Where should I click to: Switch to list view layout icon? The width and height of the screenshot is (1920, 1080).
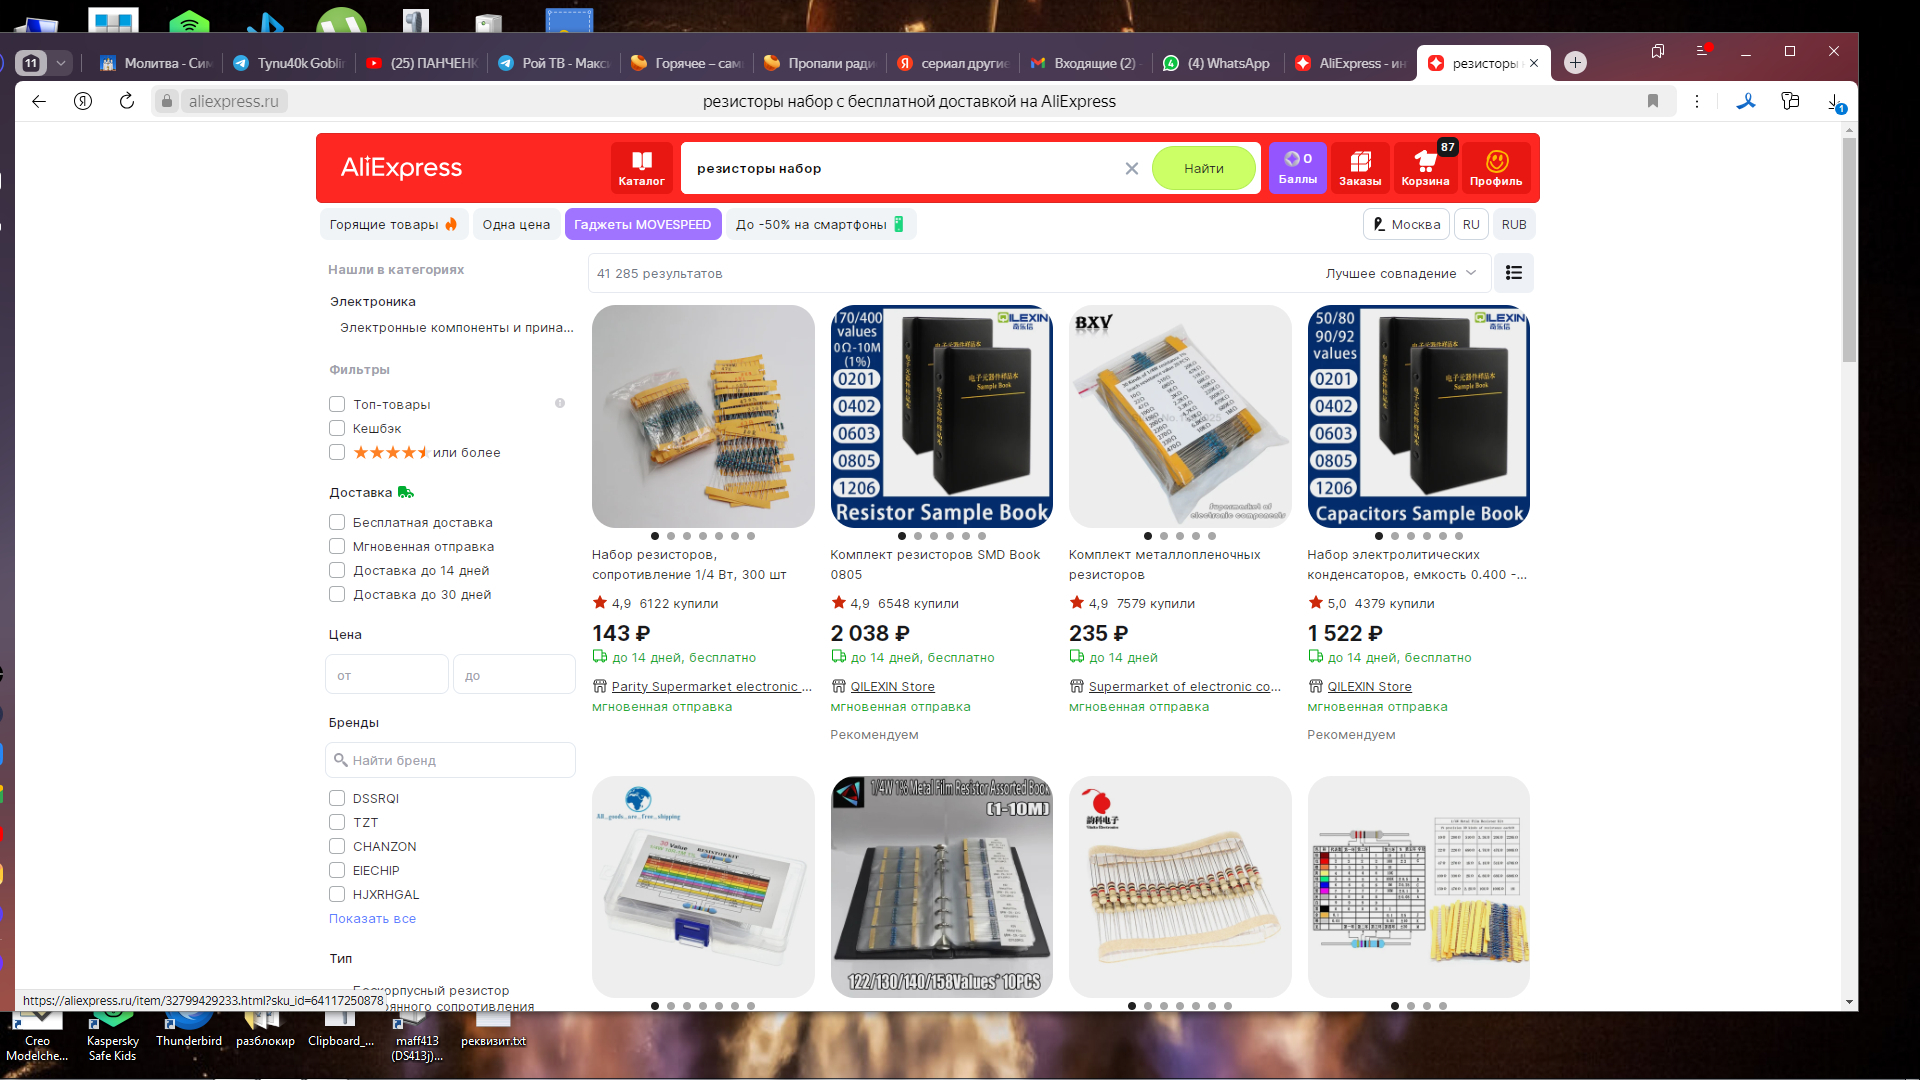point(1513,273)
